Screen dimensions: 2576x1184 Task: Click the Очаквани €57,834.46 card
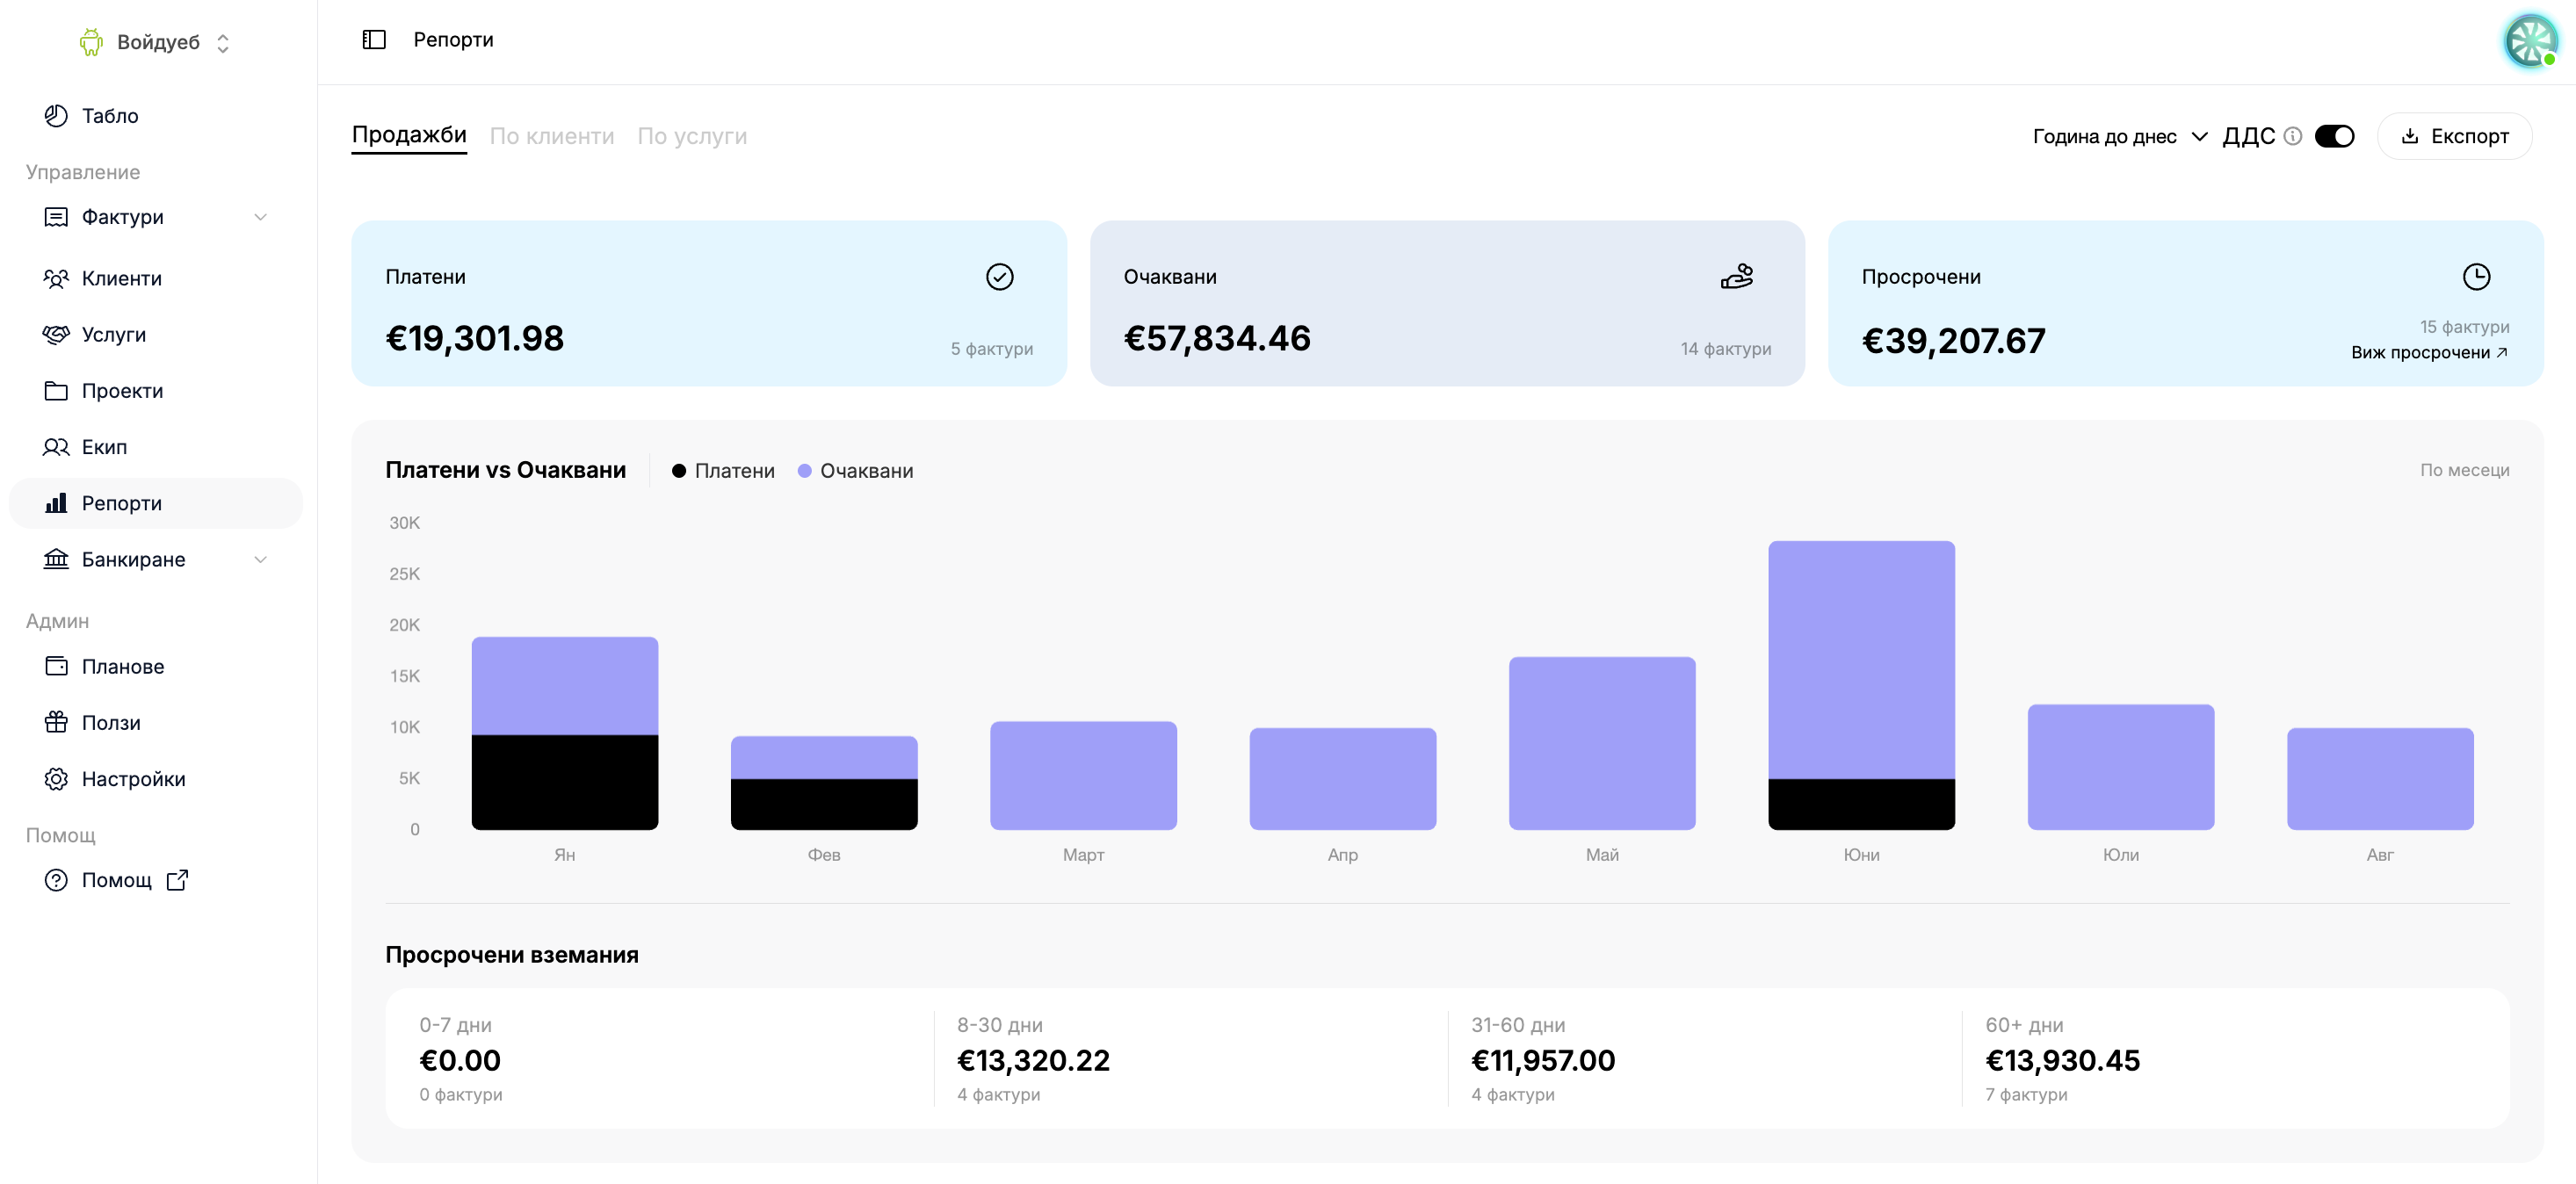(x=1447, y=303)
